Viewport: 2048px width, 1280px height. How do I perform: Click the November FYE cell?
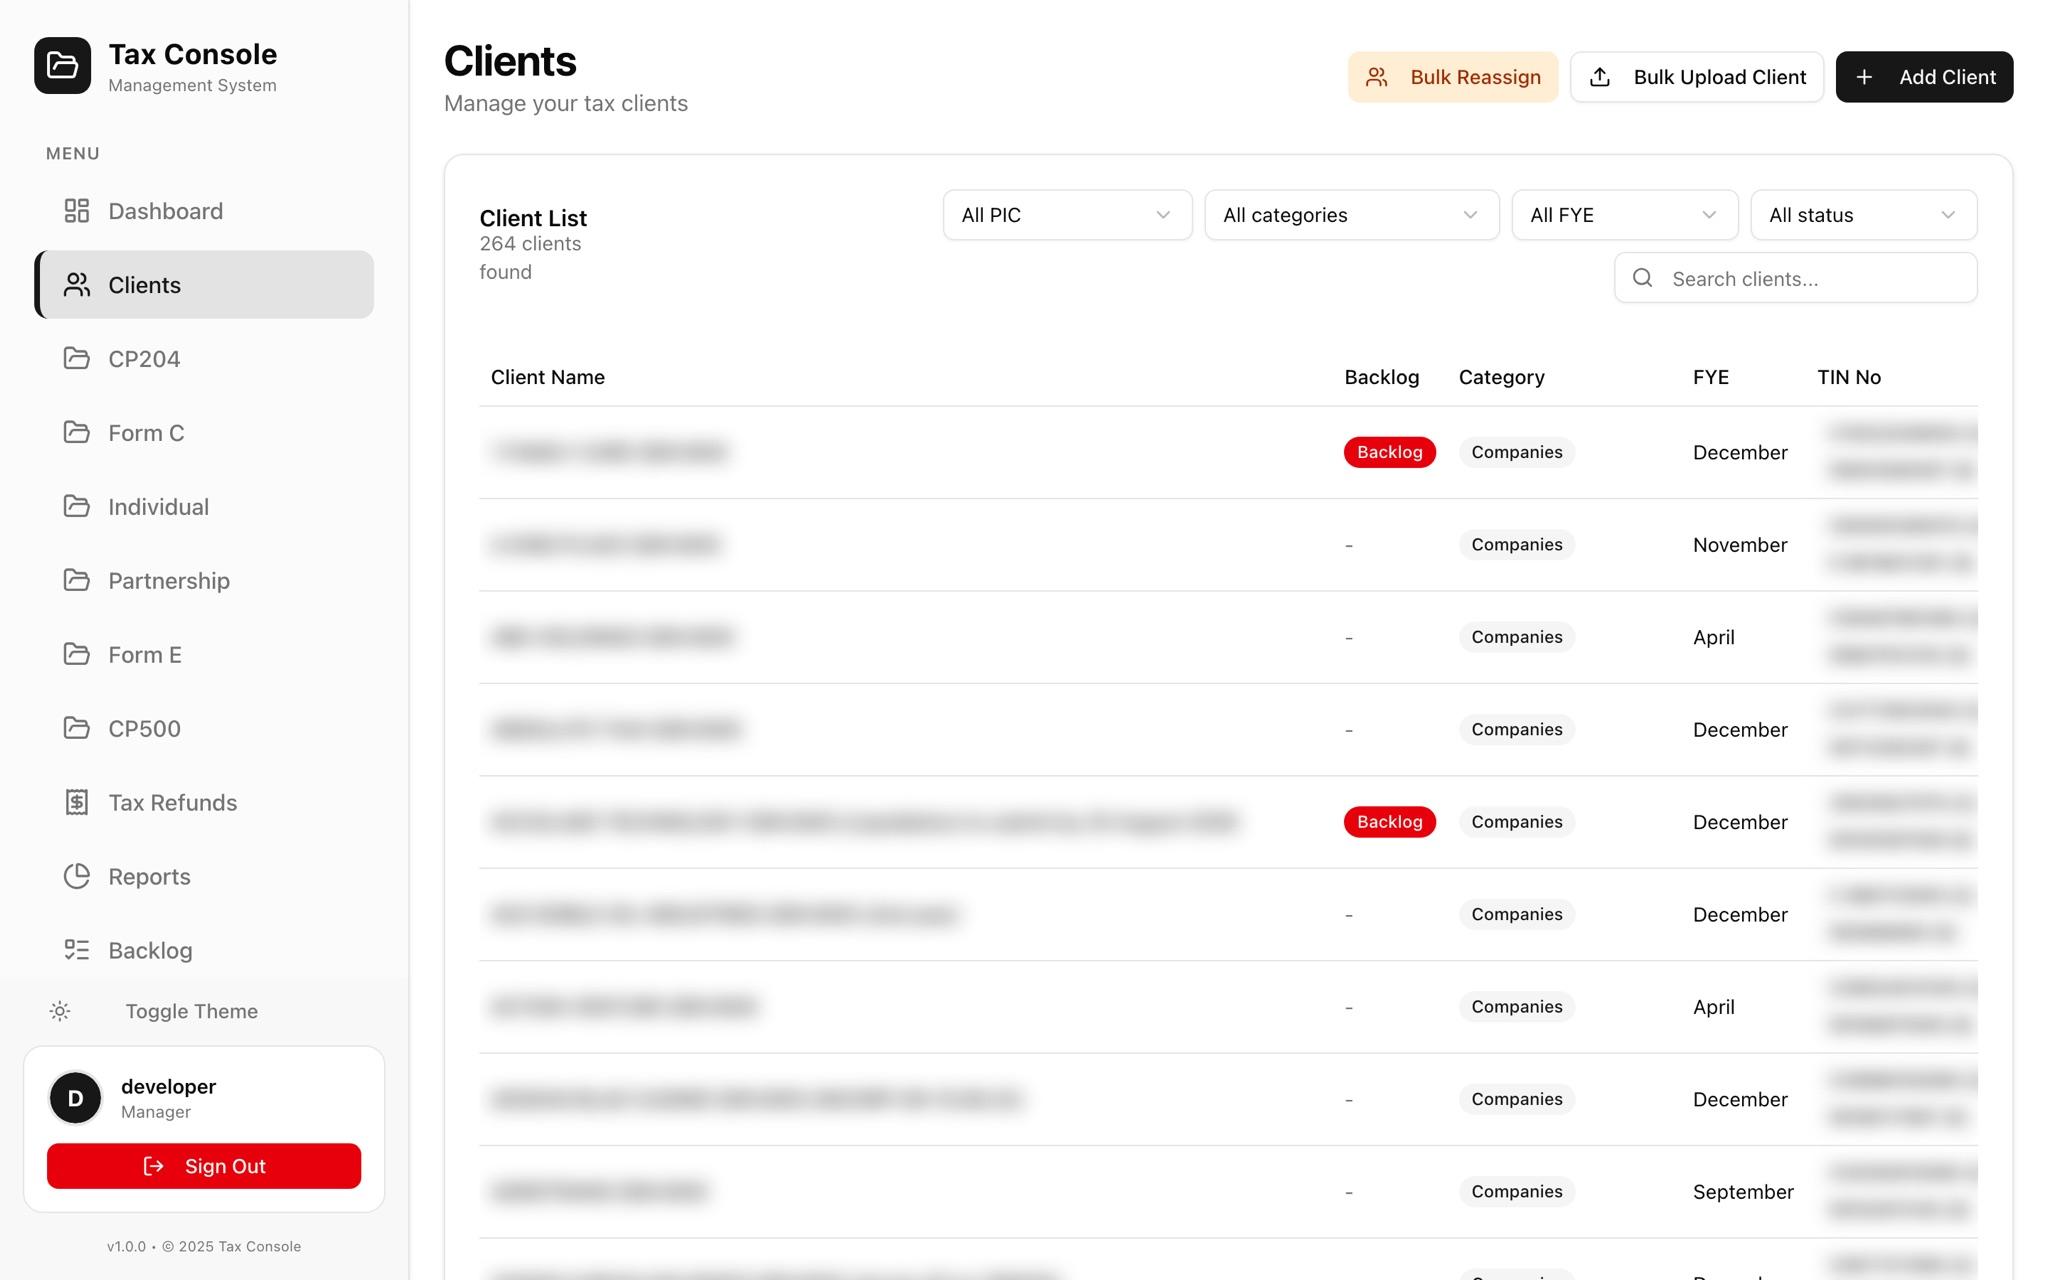(1740, 545)
